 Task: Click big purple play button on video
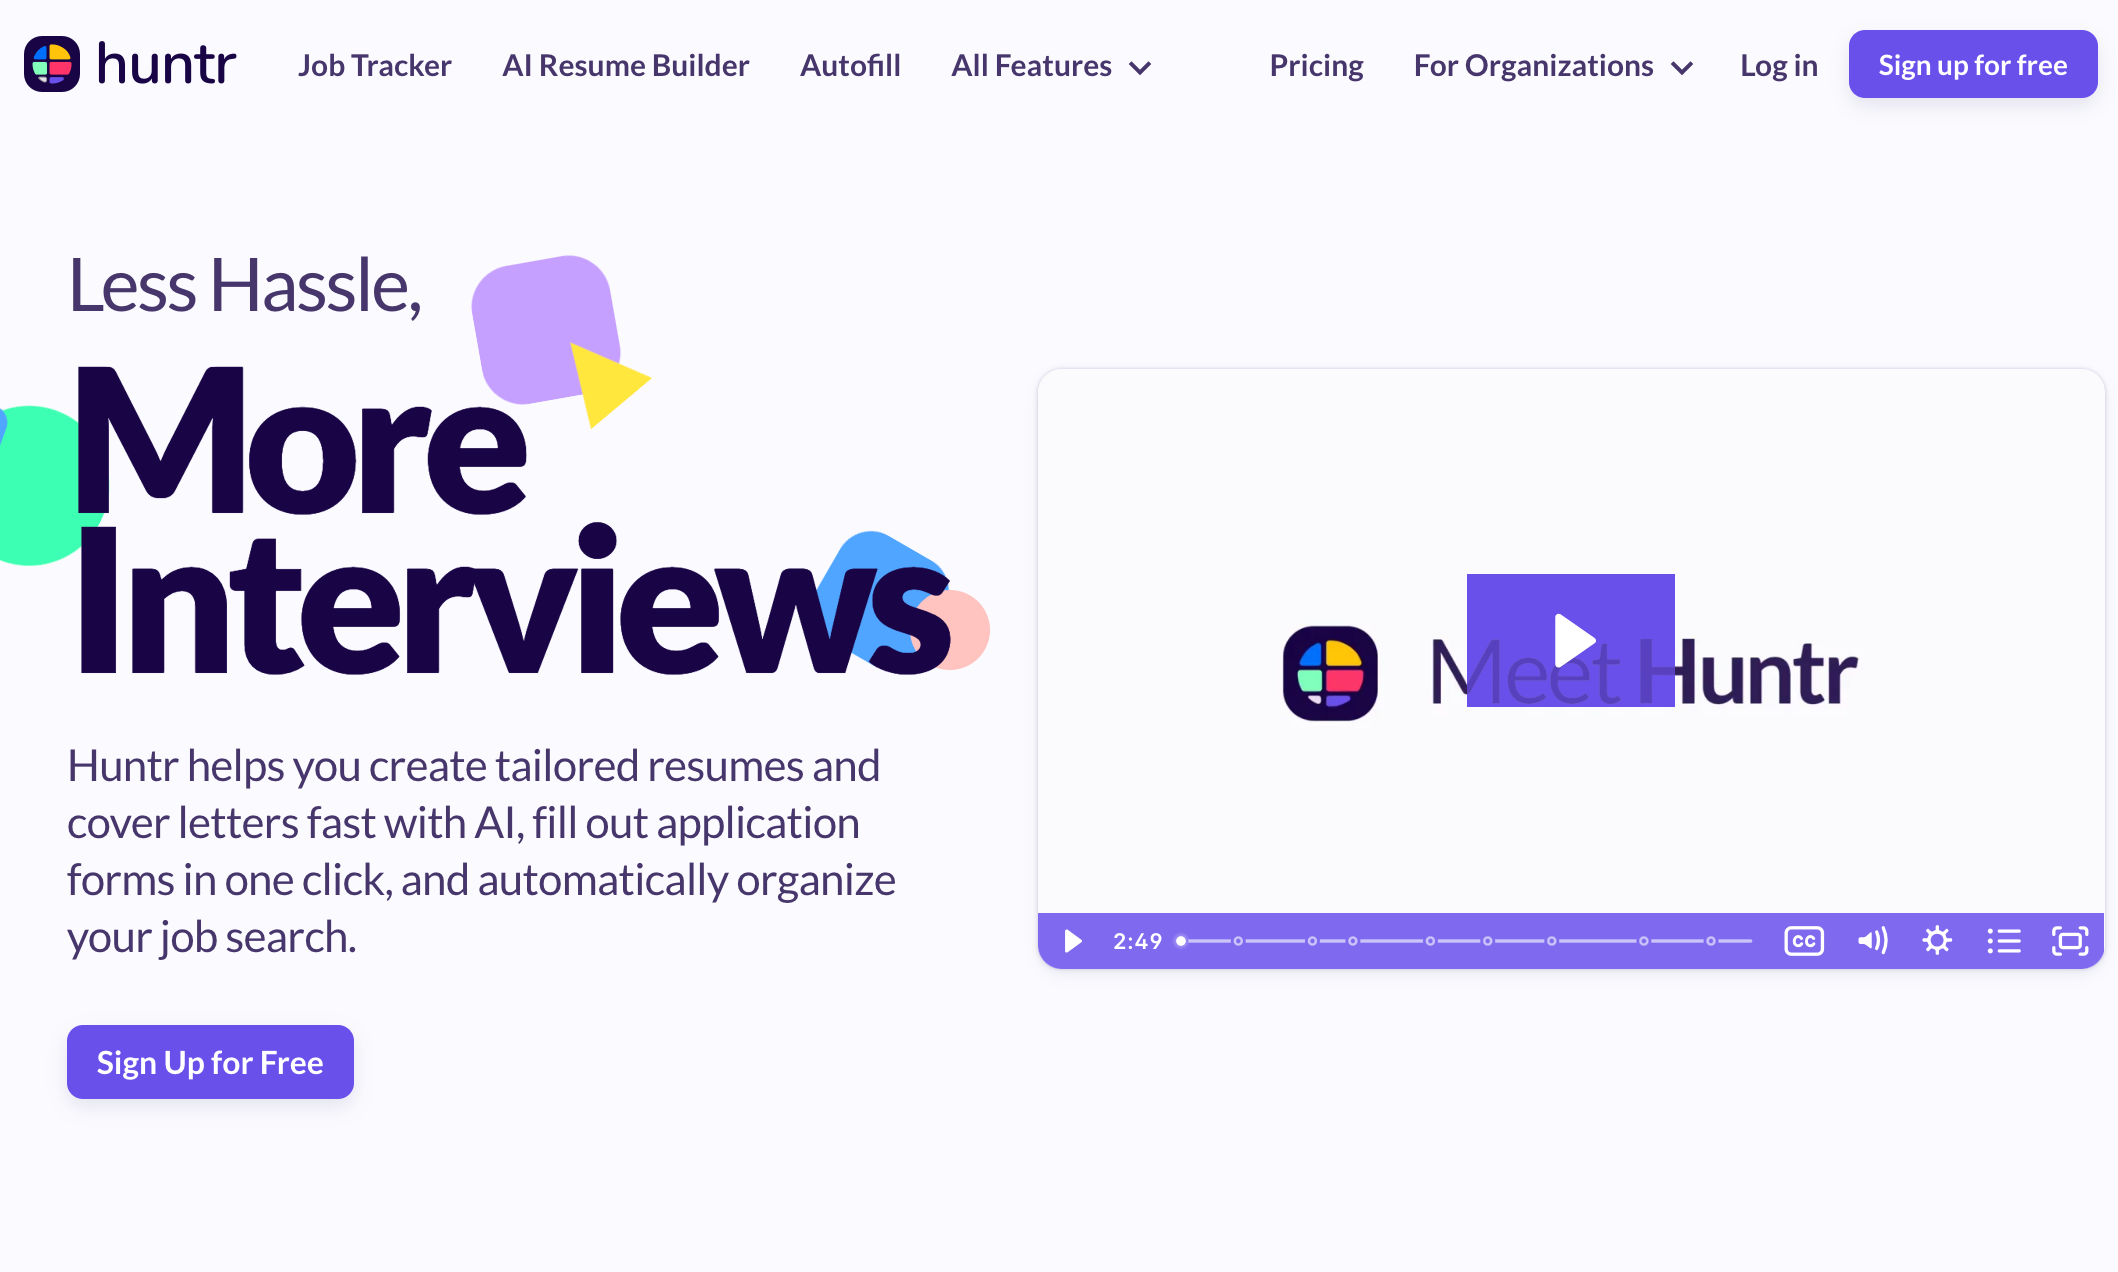point(1570,640)
